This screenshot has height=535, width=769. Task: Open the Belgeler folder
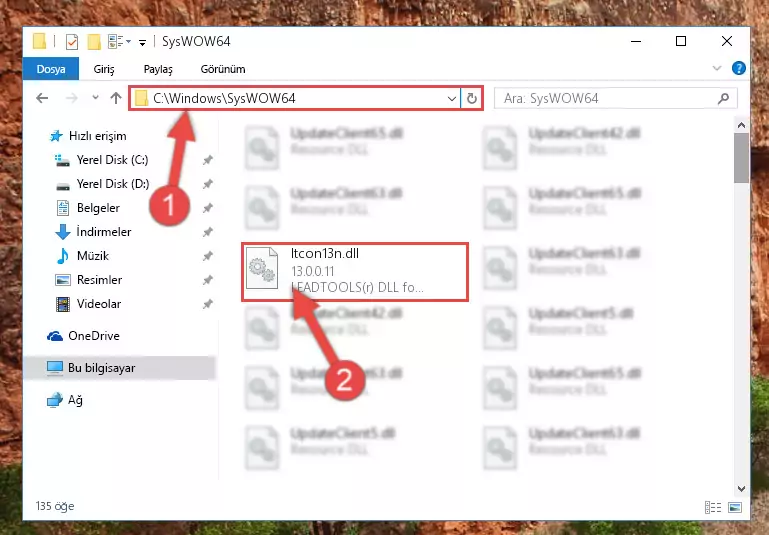(98, 208)
